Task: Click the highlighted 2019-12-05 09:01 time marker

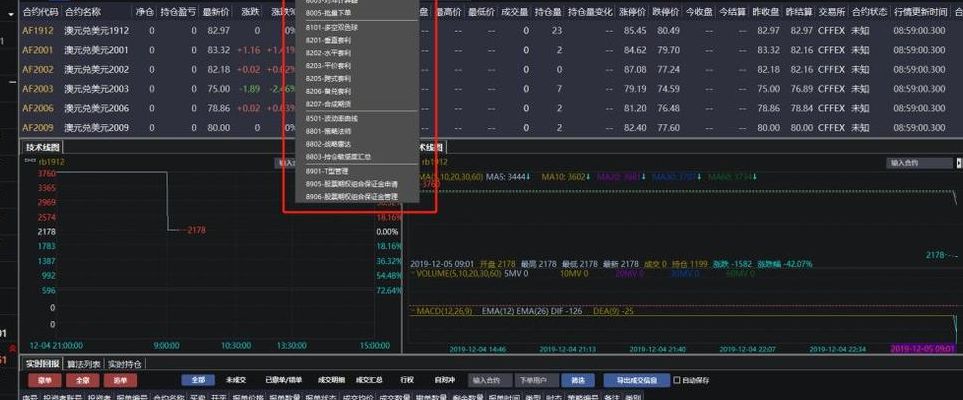Action: [x=924, y=349]
